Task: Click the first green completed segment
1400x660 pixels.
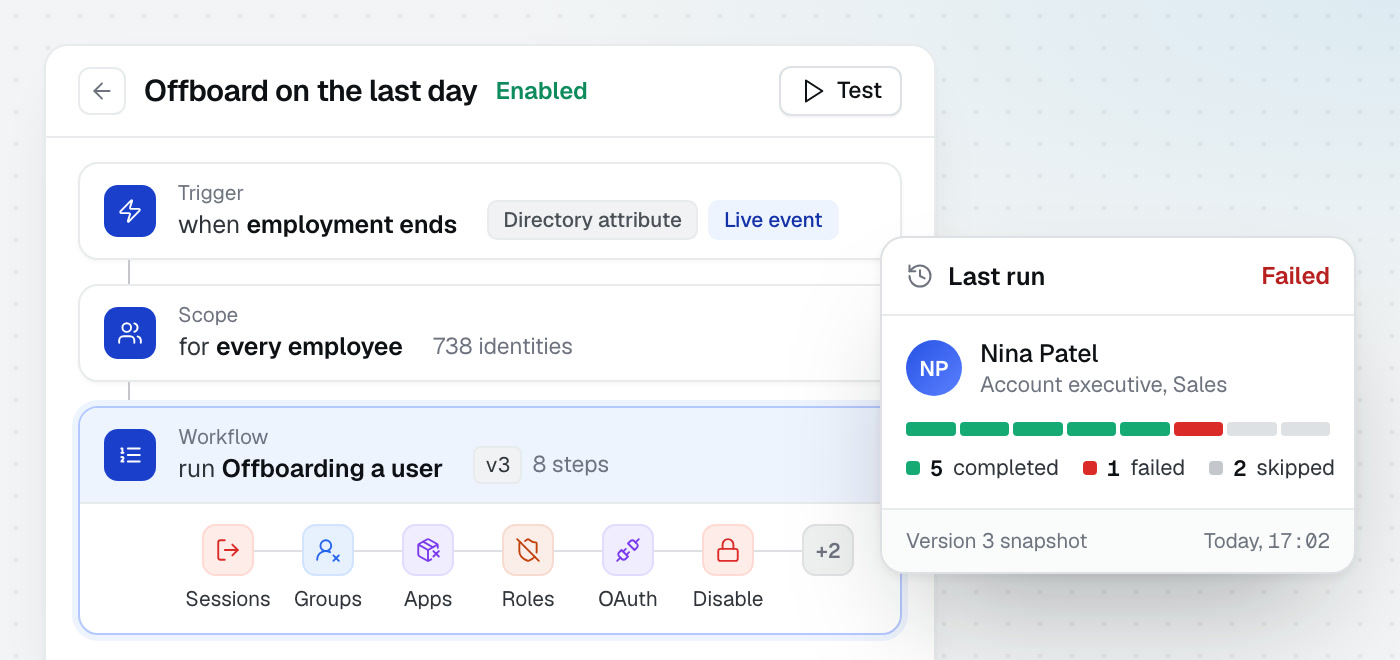Action: tap(931, 429)
